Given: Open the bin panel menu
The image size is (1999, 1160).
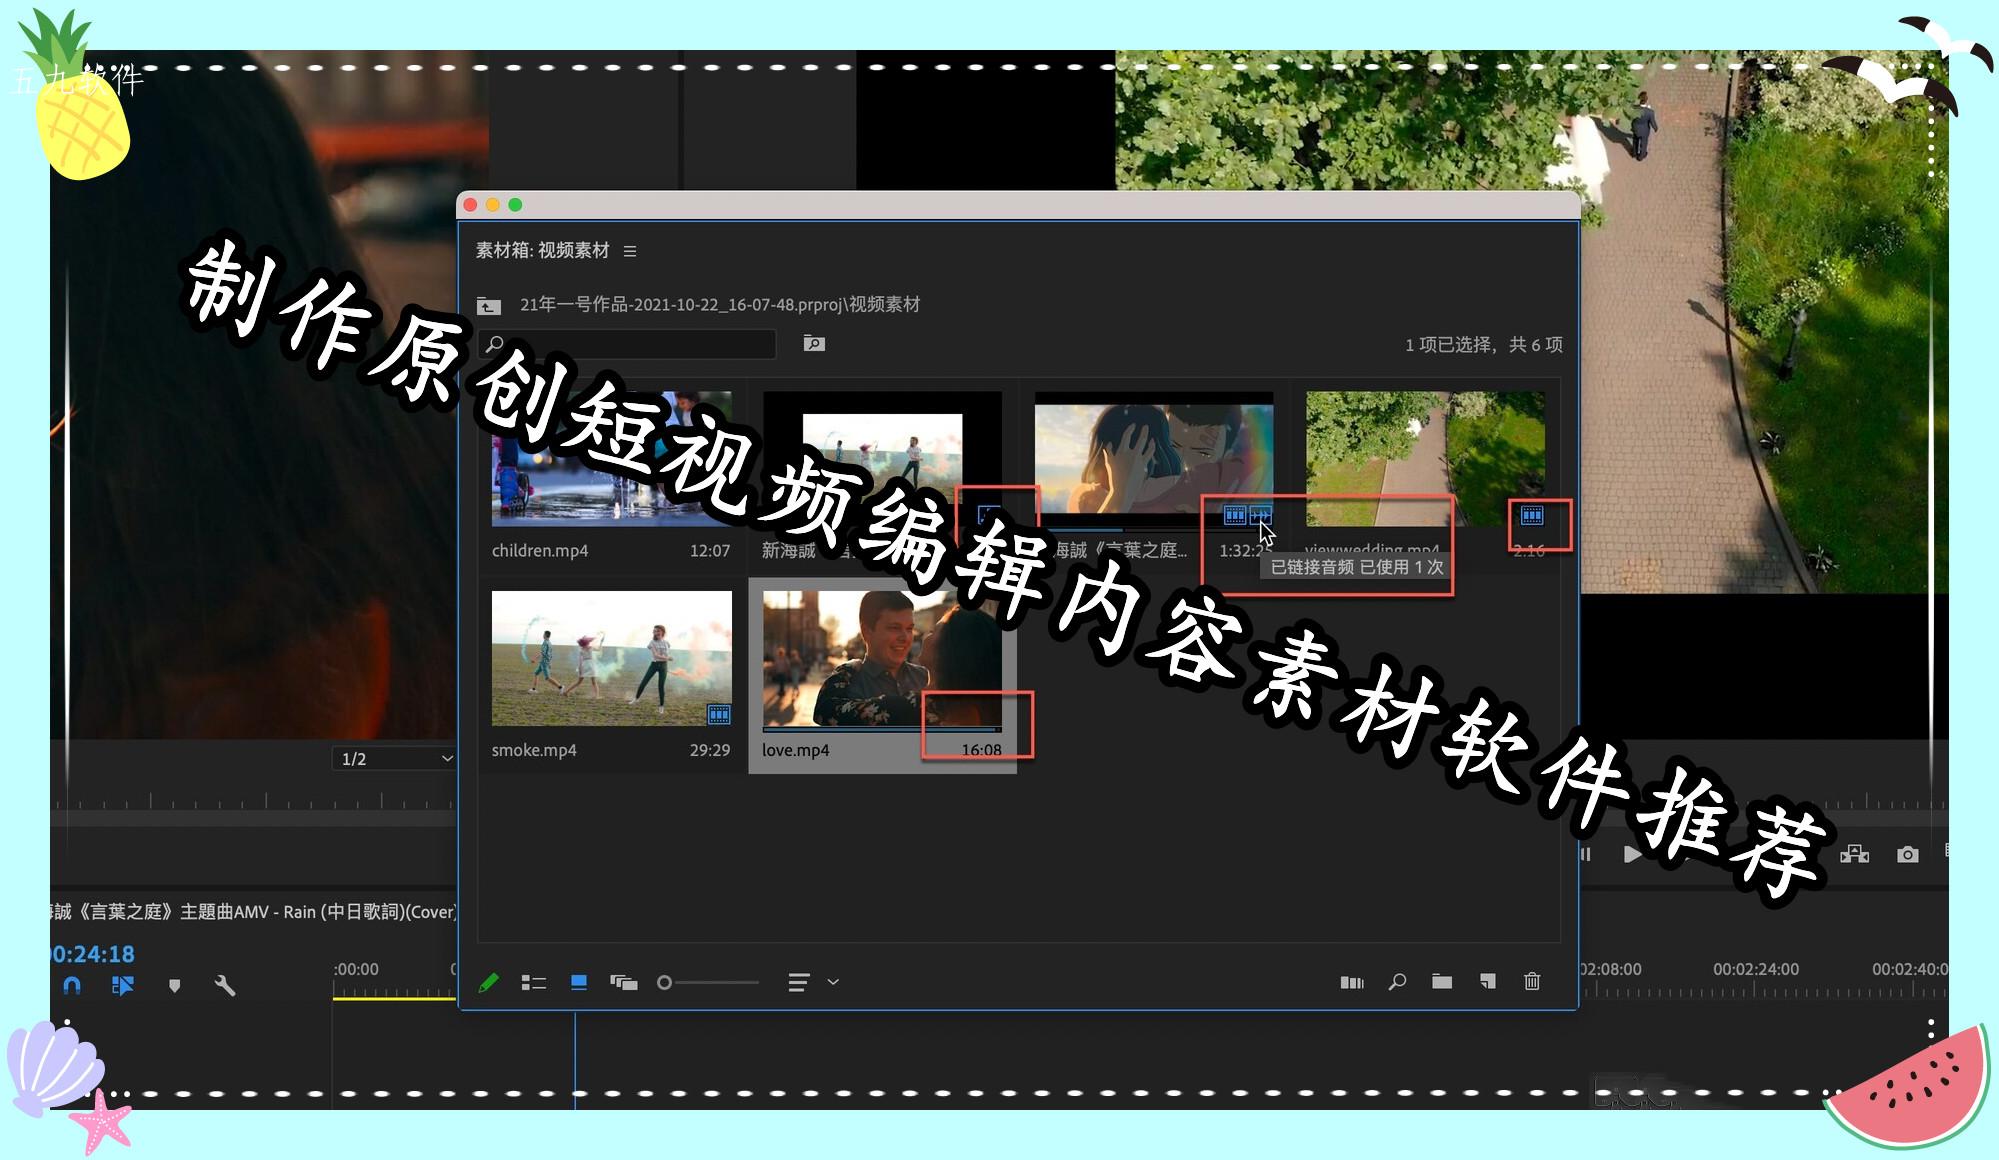Looking at the screenshot, I should tap(629, 251).
